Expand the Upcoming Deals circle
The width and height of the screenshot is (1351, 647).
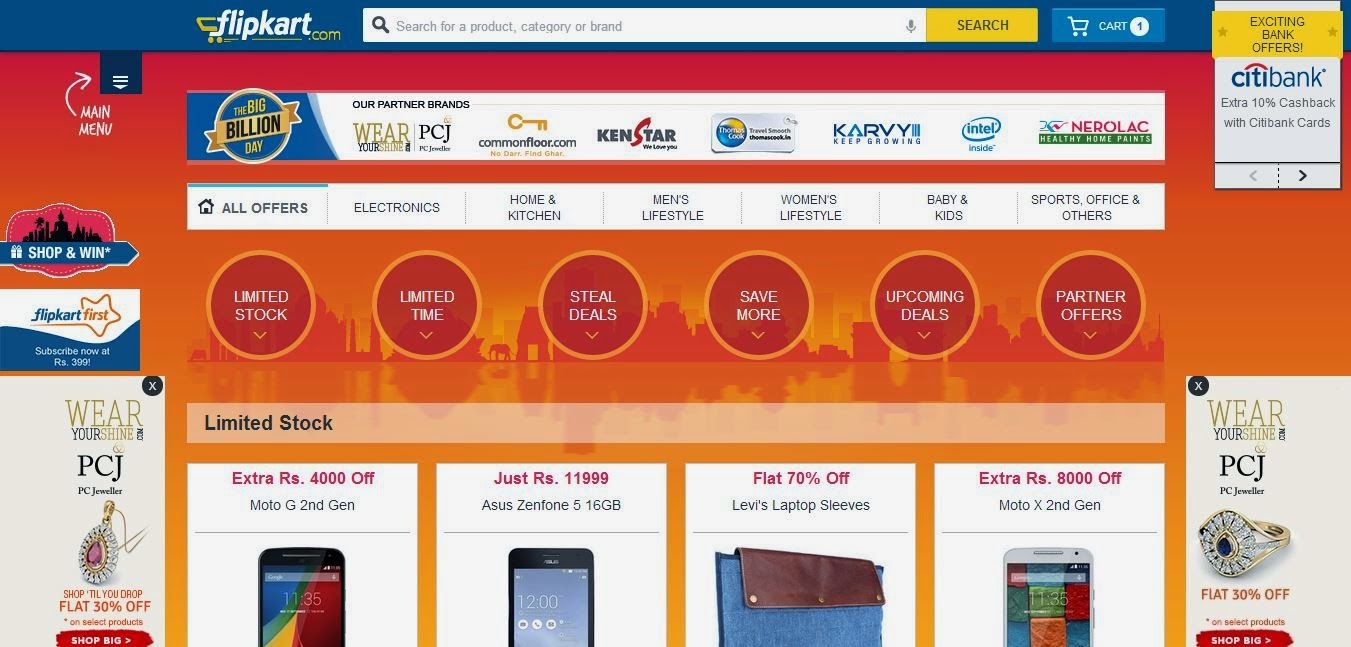click(925, 305)
